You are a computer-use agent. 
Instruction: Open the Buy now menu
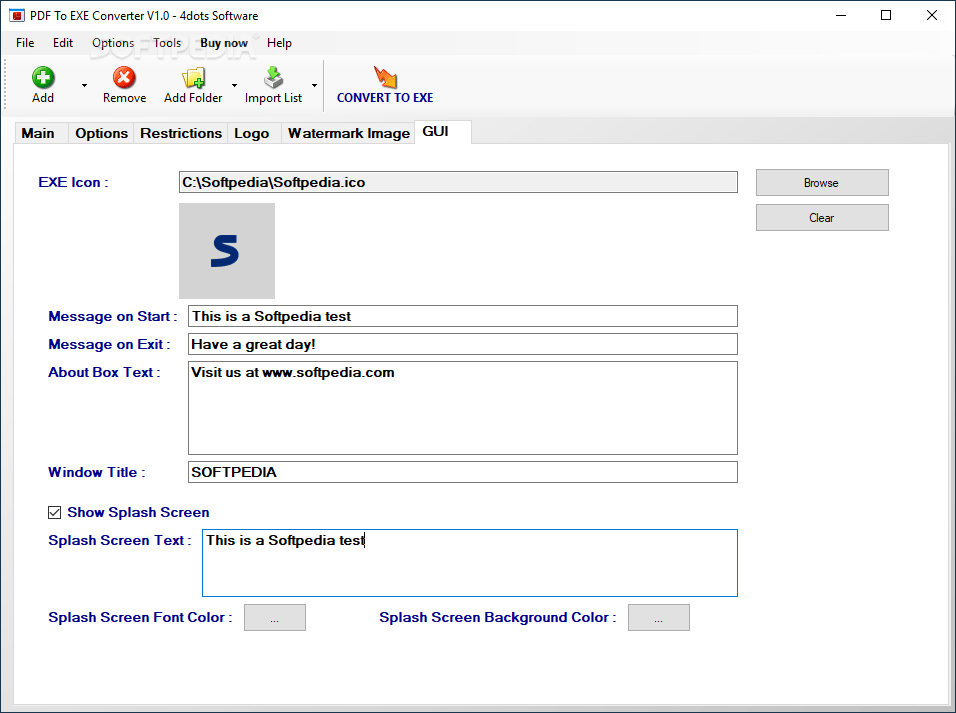click(223, 43)
